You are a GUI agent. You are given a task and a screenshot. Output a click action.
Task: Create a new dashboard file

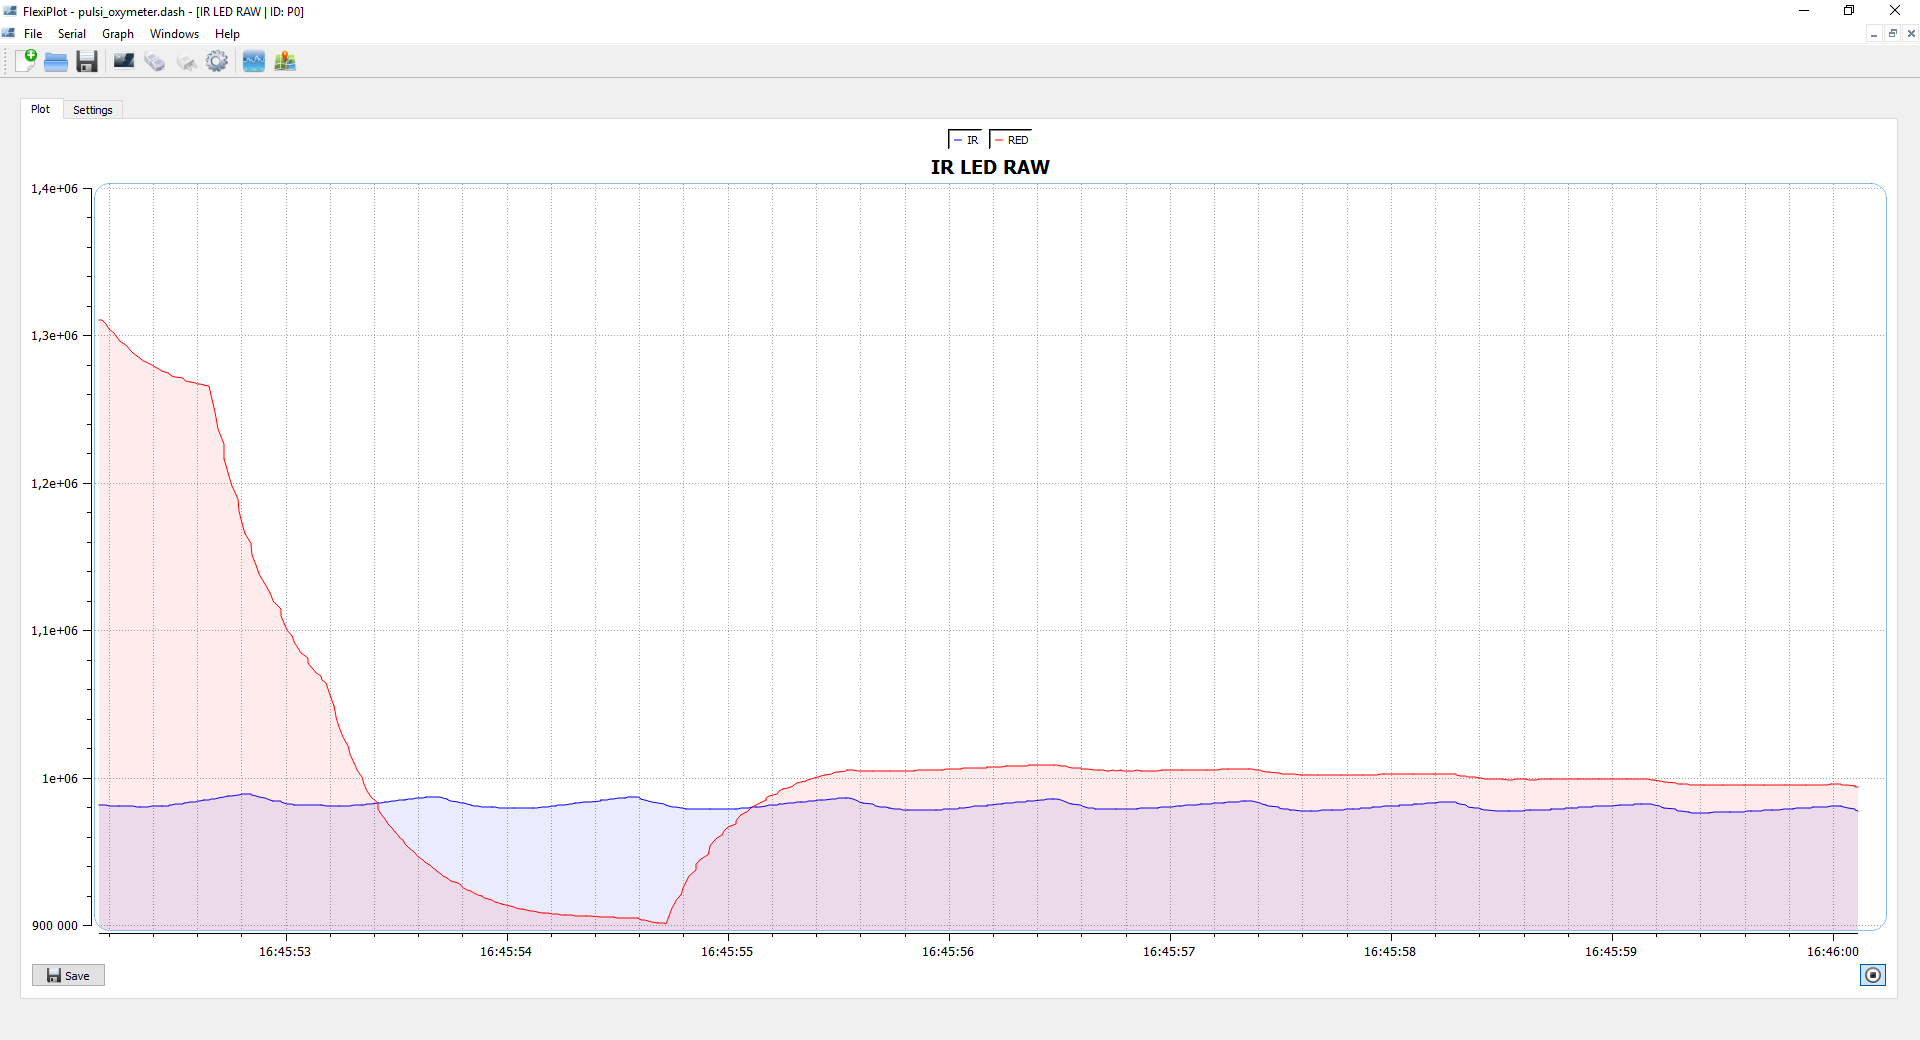pyautogui.click(x=26, y=61)
